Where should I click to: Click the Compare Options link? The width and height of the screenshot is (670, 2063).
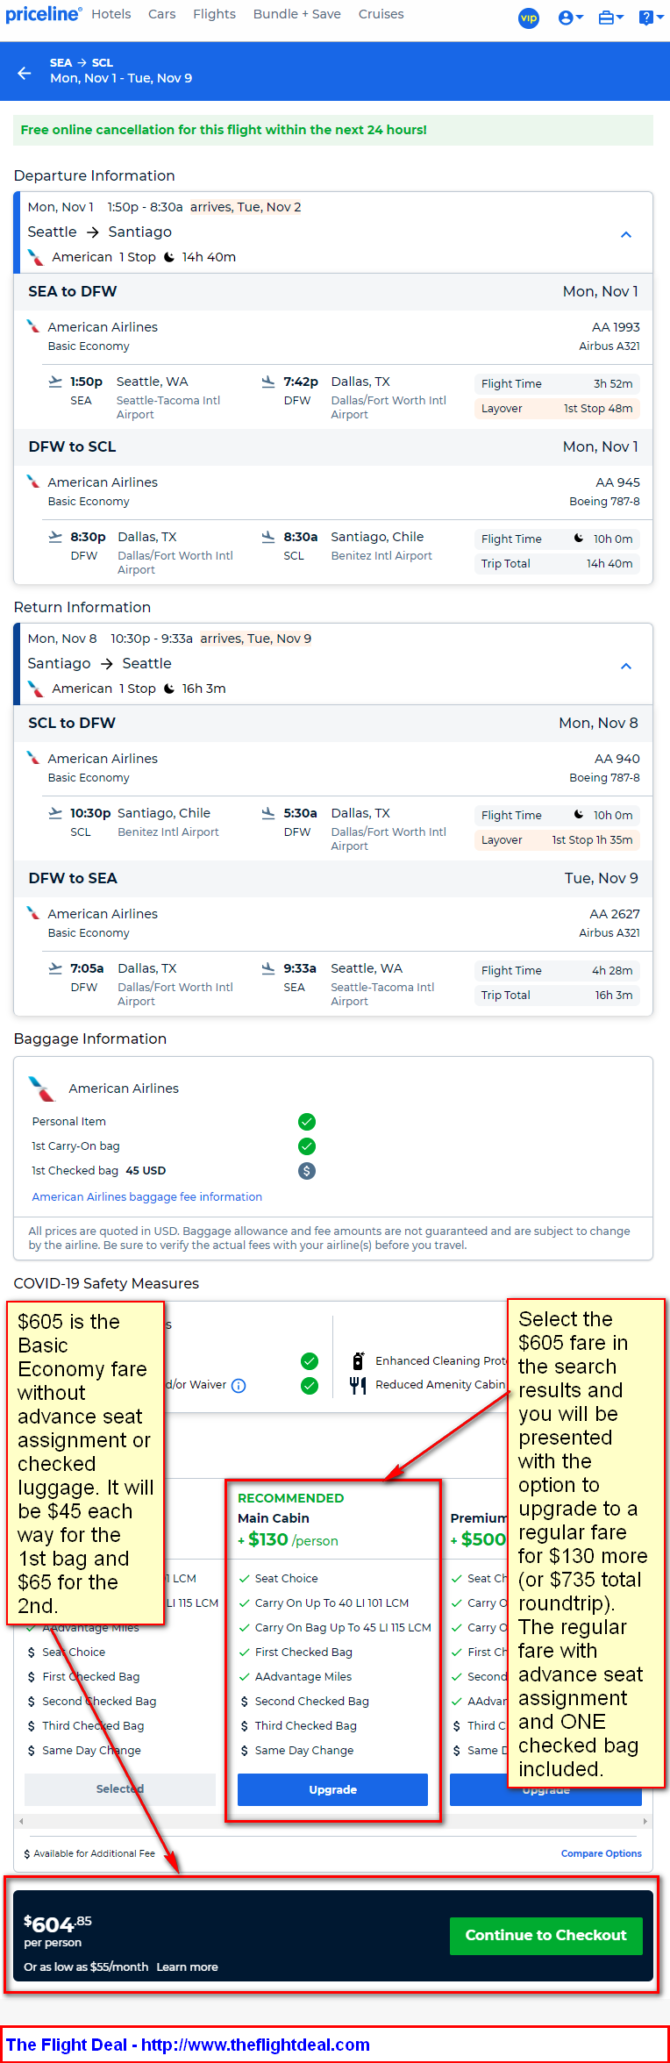tap(601, 1853)
